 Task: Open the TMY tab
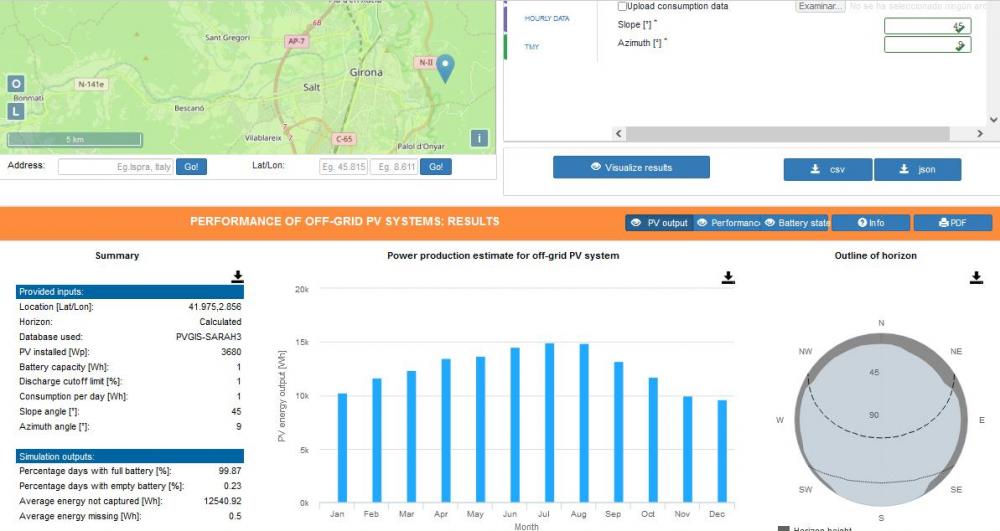click(532, 47)
